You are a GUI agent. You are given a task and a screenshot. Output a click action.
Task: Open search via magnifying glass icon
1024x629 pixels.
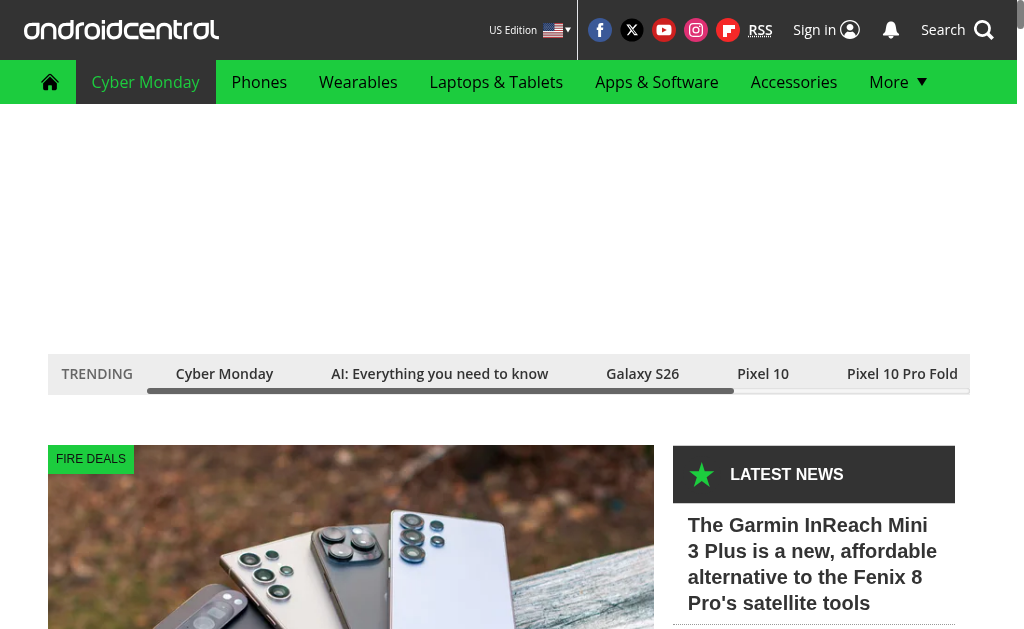pos(984,30)
